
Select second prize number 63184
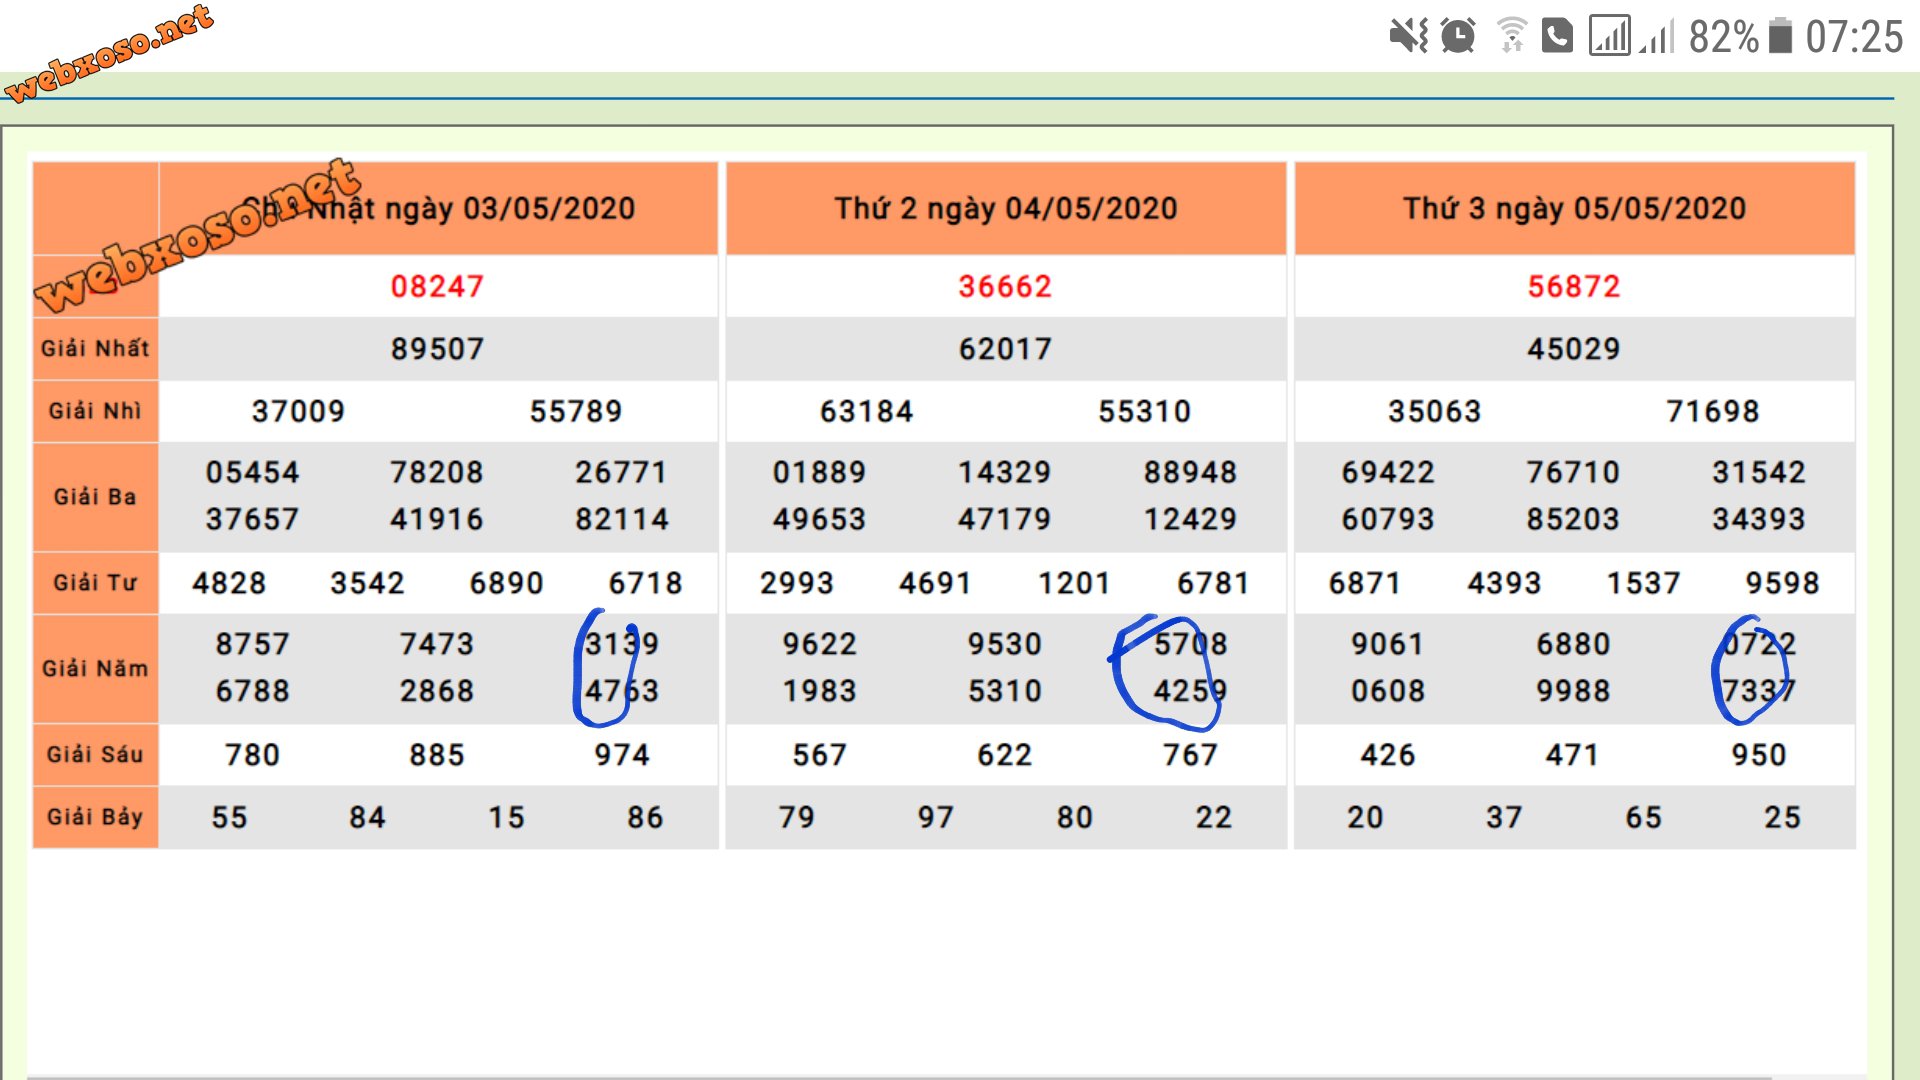[x=866, y=411]
